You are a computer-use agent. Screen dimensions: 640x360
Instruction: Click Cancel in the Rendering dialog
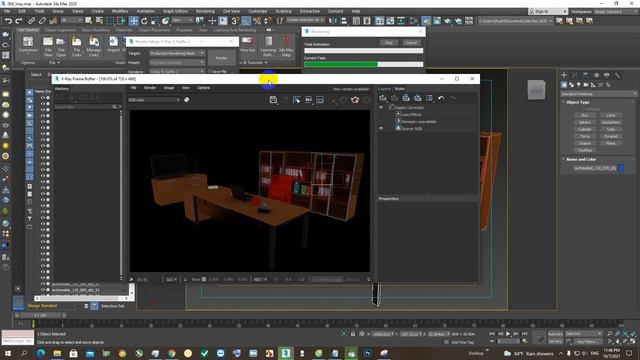pos(411,42)
